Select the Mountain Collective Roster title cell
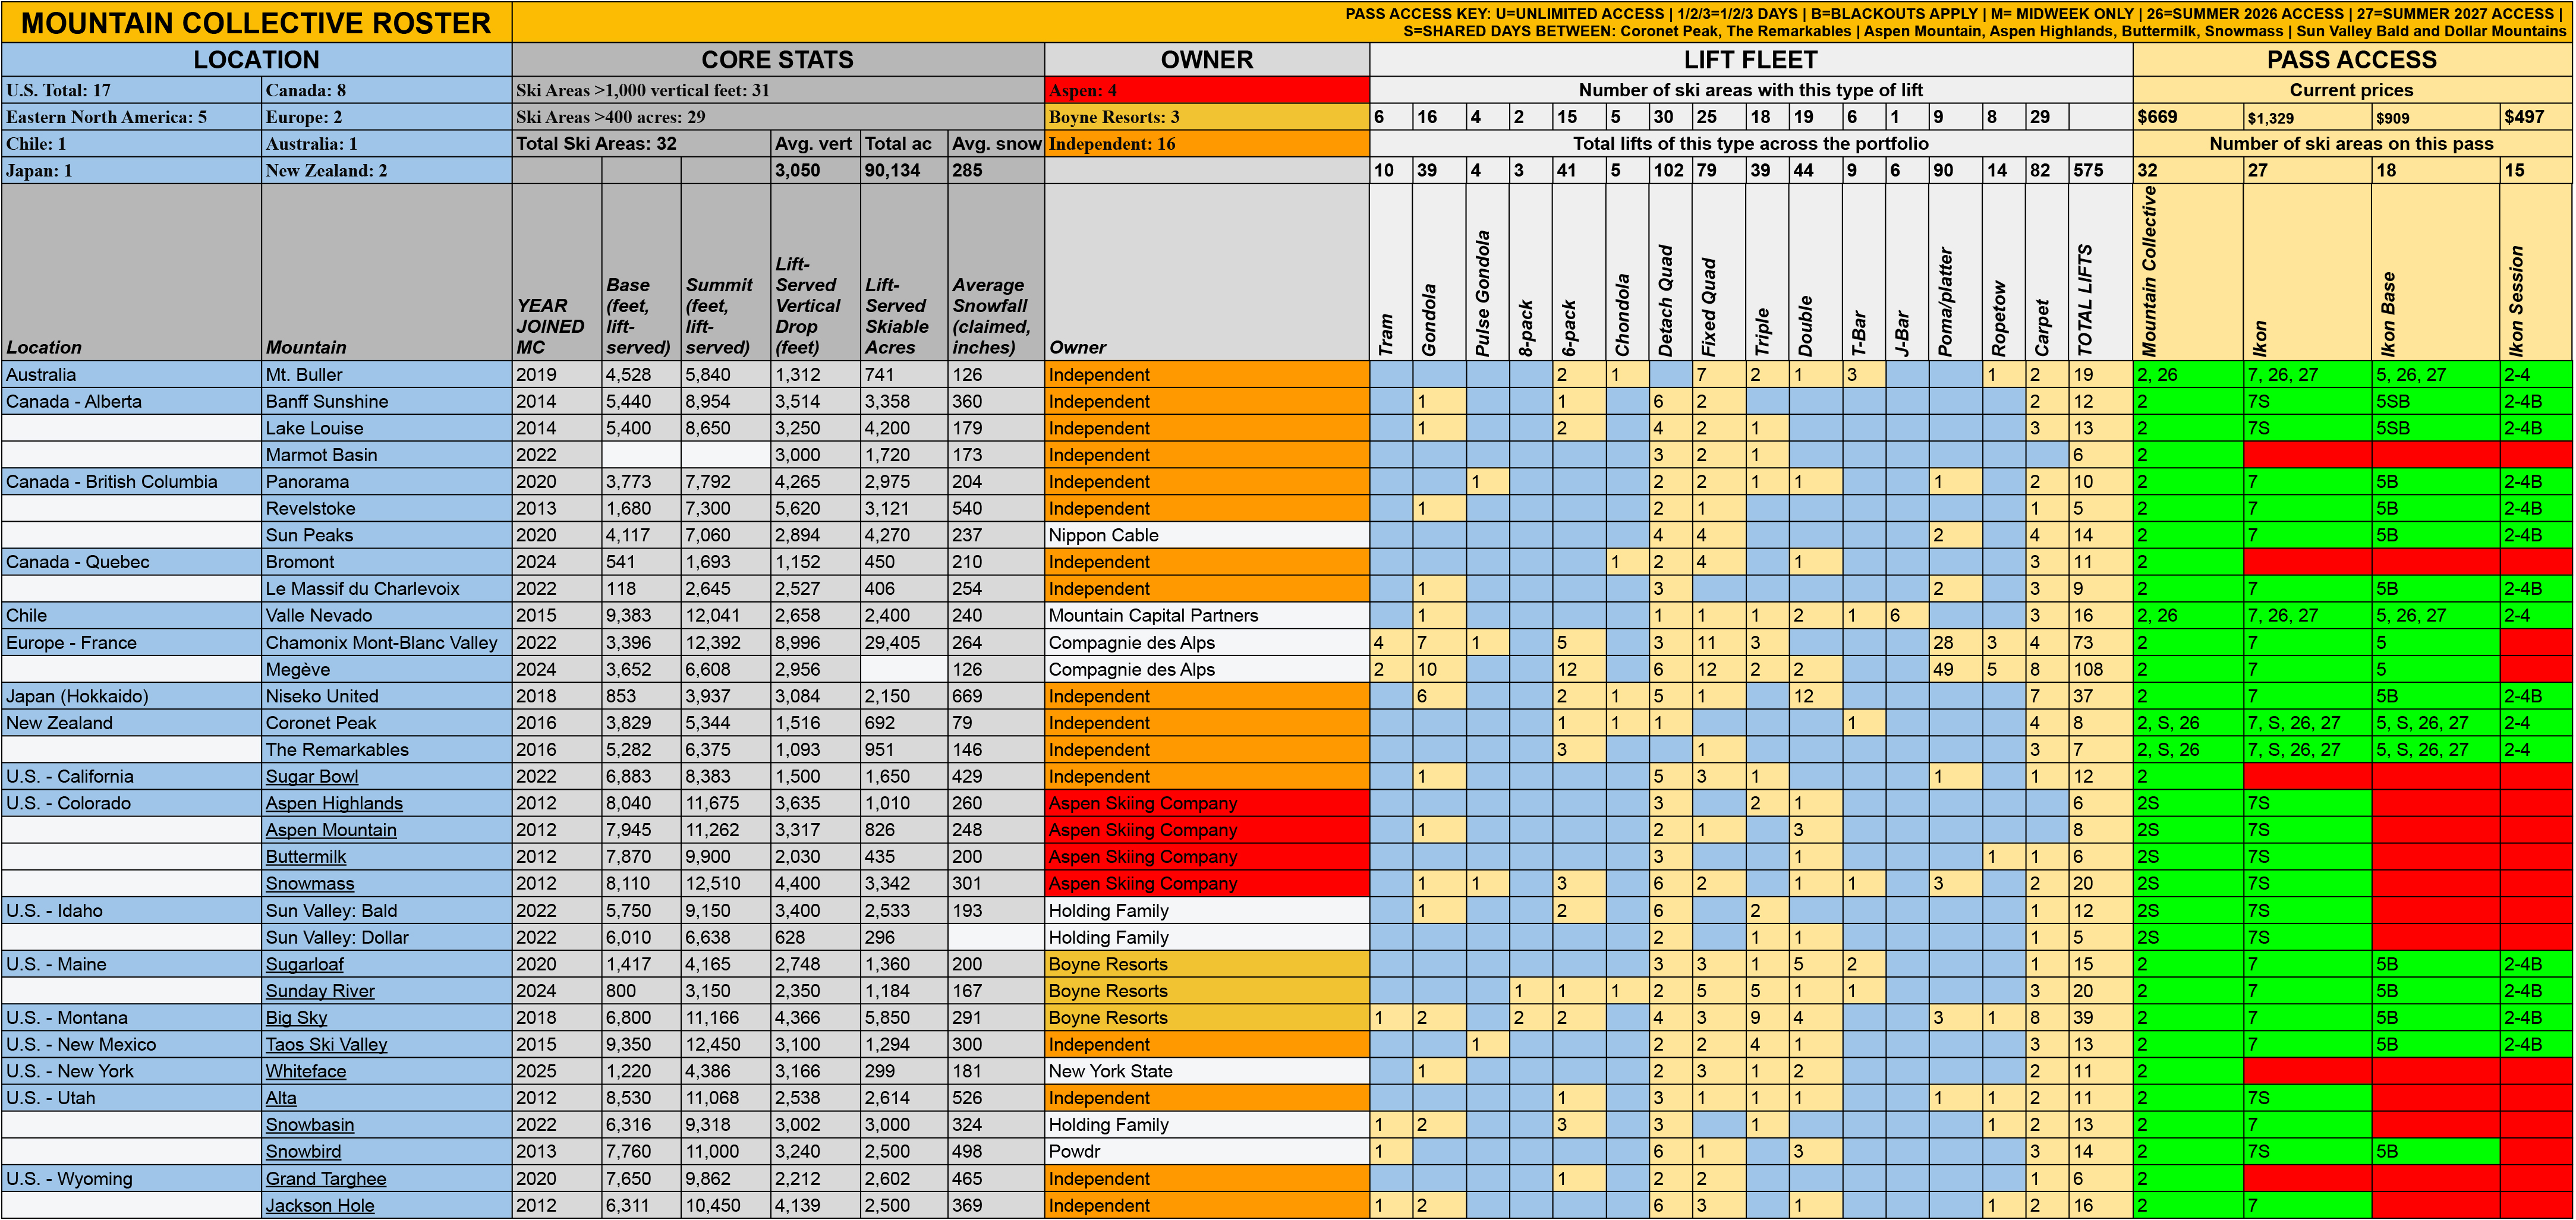2576x1220 pixels. coord(256,23)
